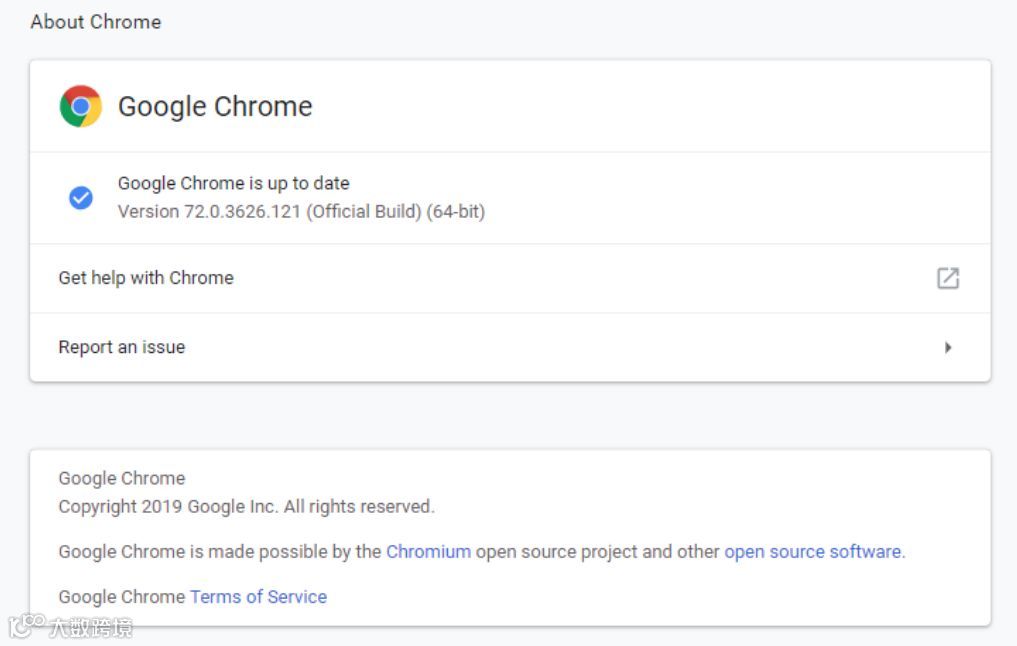Viewport: 1017px width, 646px height.
Task: Open the "Get help with Chrome" row
Action: pyautogui.click(x=146, y=278)
